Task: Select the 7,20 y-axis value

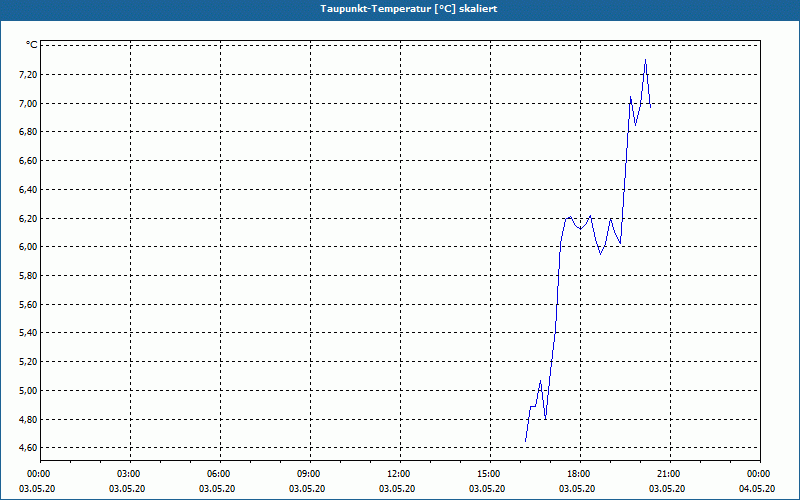Action: pyautogui.click(x=29, y=74)
